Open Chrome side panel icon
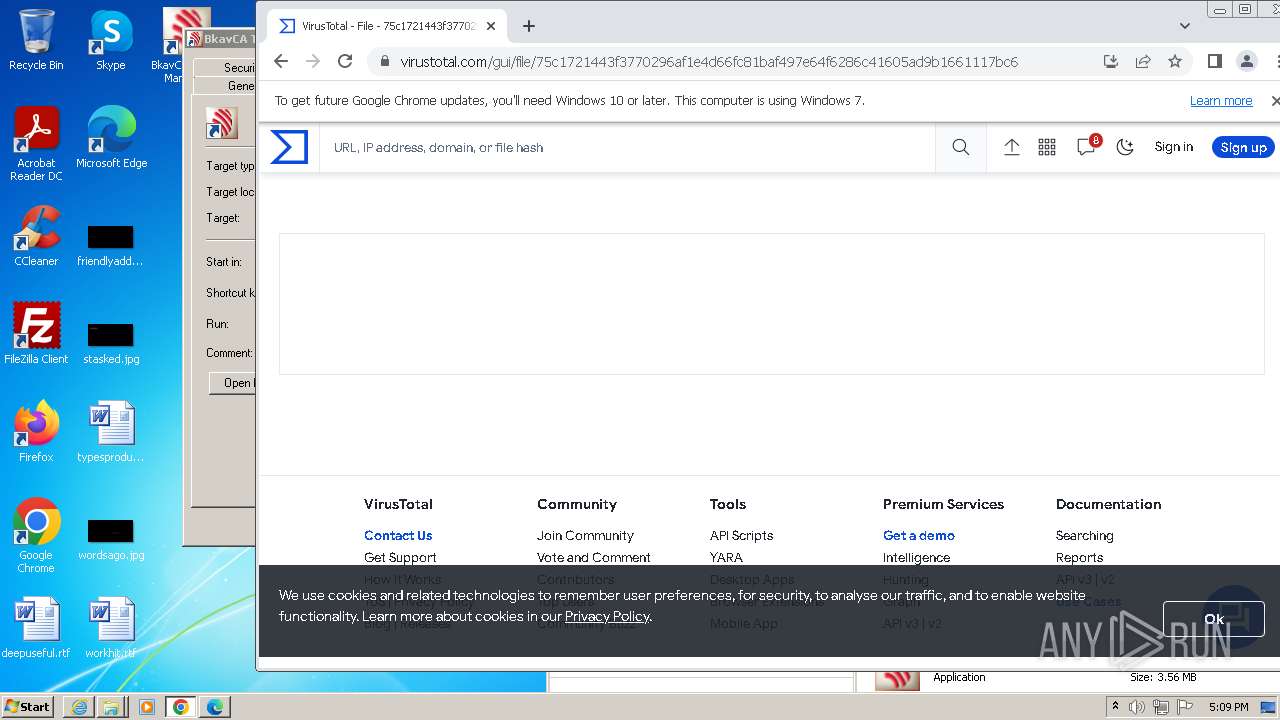Screen dimensions: 1280x720 (x=1215, y=61)
